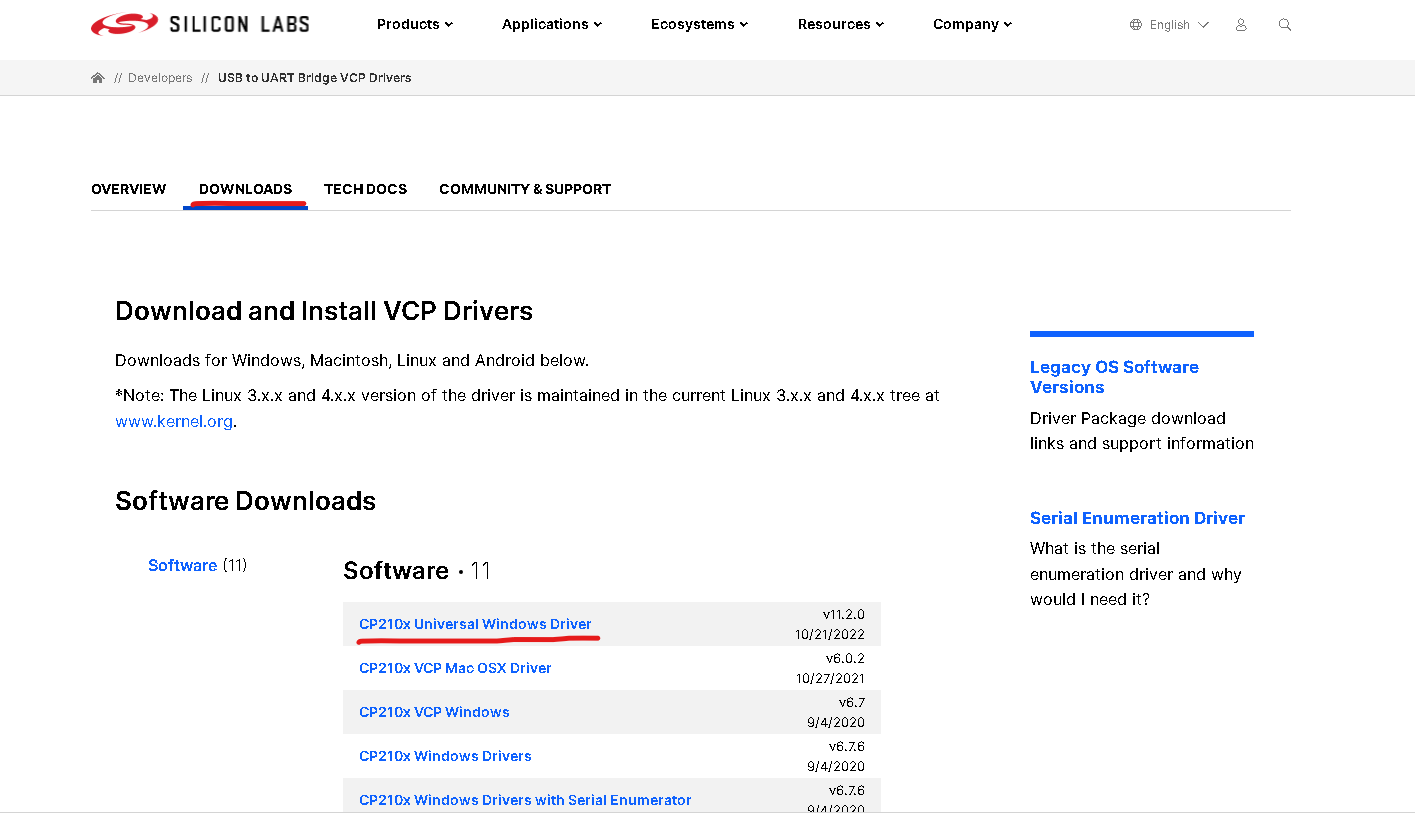Click Download and Install VCP Drivers heading

(324, 311)
